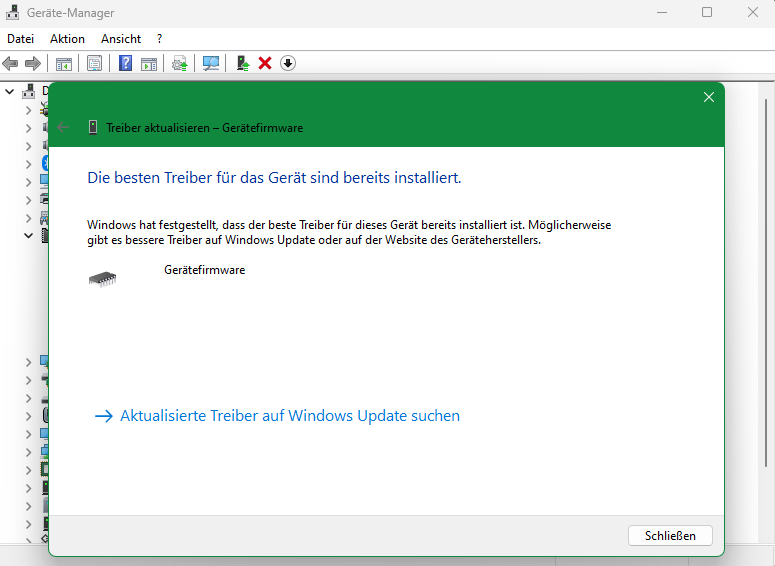The image size is (775, 566).
Task: Toggle the action pane toolbar icon
Action: click(149, 63)
